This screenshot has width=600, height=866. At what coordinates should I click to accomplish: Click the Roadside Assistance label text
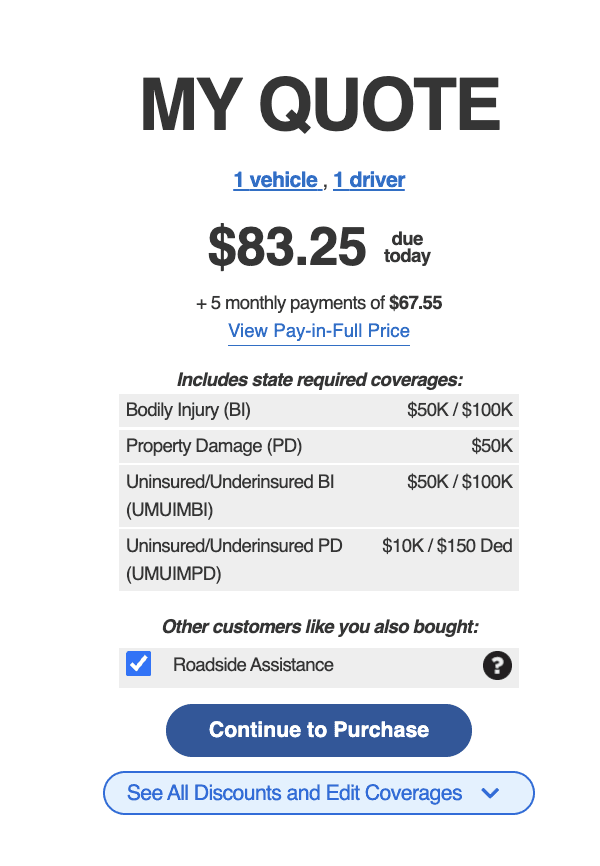[x=253, y=665]
